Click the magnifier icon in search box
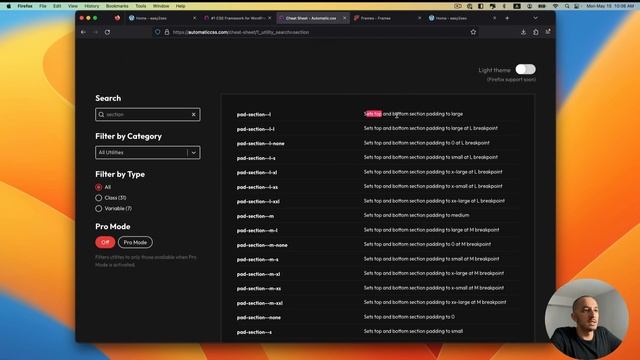This screenshot has width=640, height=360. pyautogui.click(x=101, y=115)
